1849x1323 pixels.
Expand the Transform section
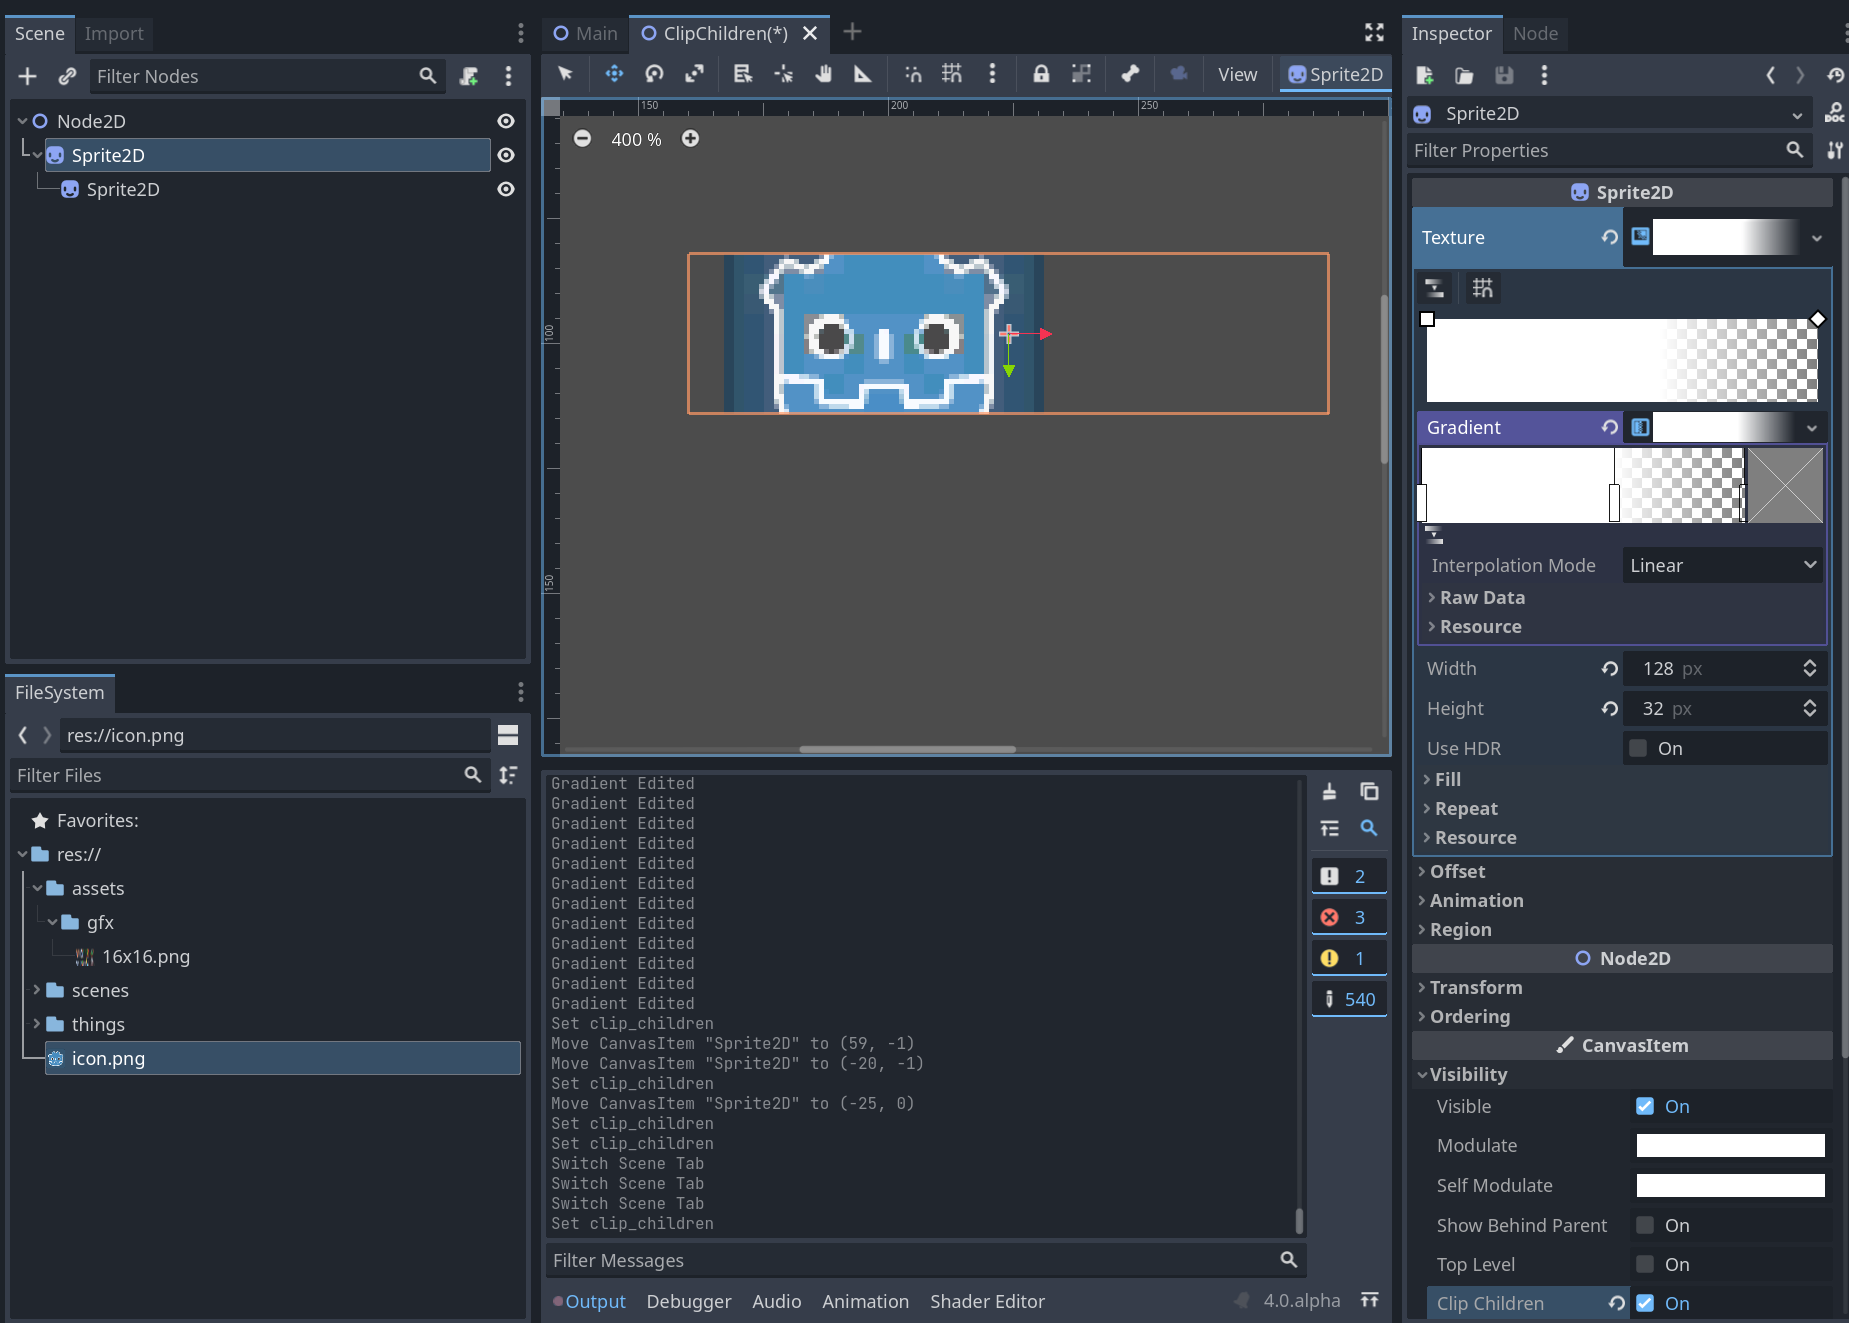(1477, 987)
